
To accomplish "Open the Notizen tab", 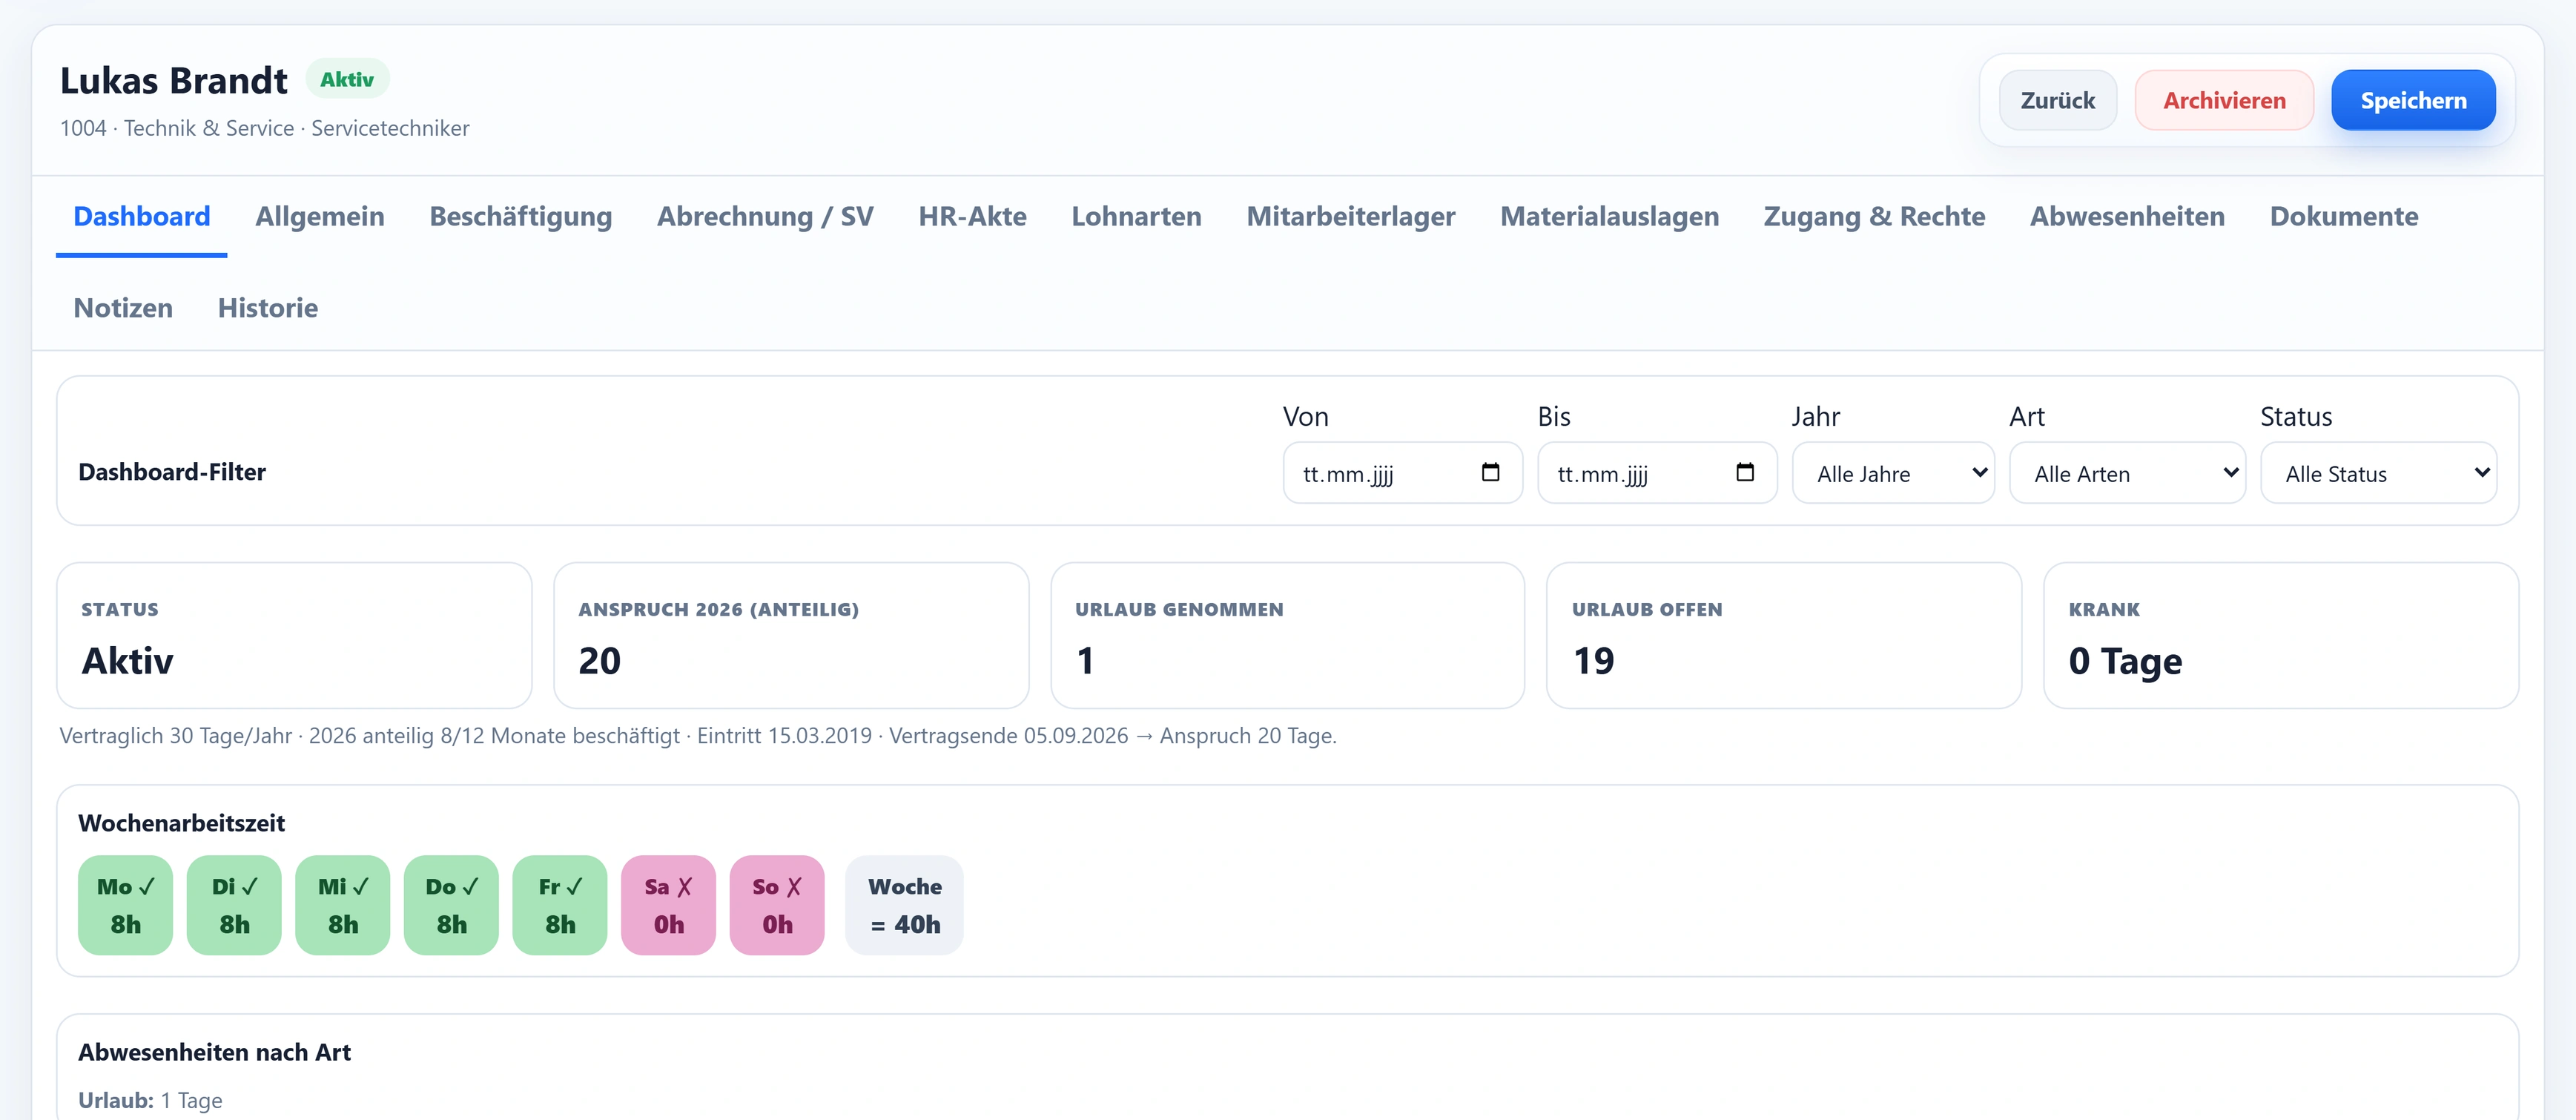I will [x=123, y=308].
